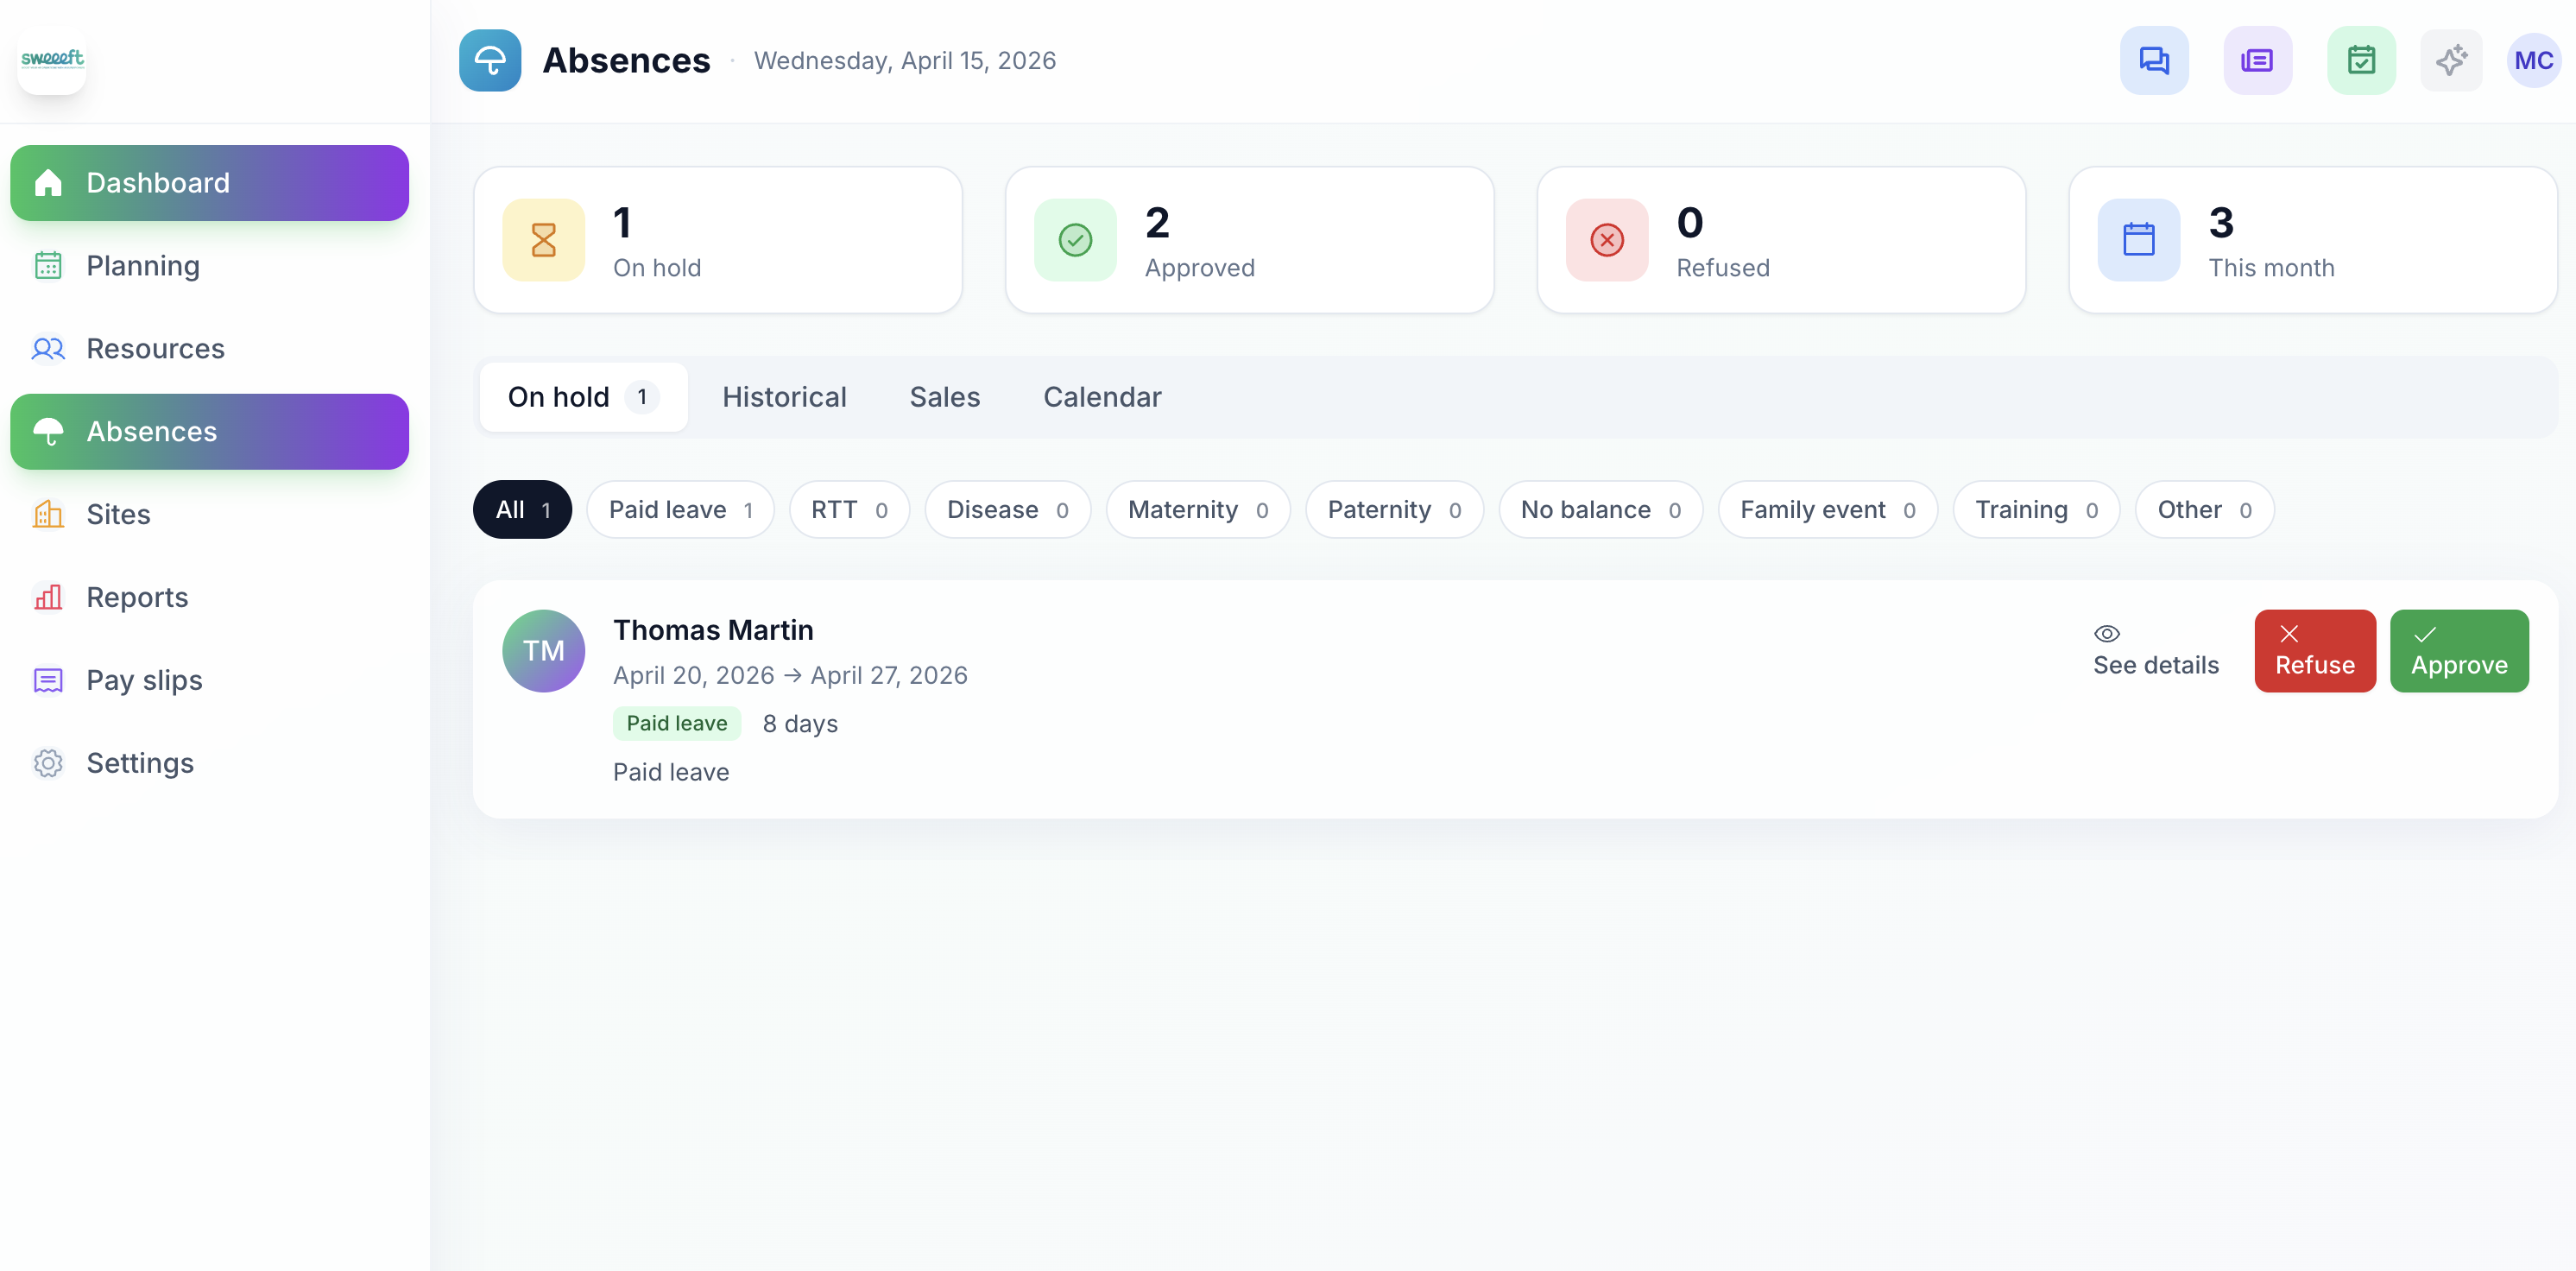Select the Planning calendar icon in the sidebar
Viewport: 2576px width, 1271px height.
pos(48,265)
